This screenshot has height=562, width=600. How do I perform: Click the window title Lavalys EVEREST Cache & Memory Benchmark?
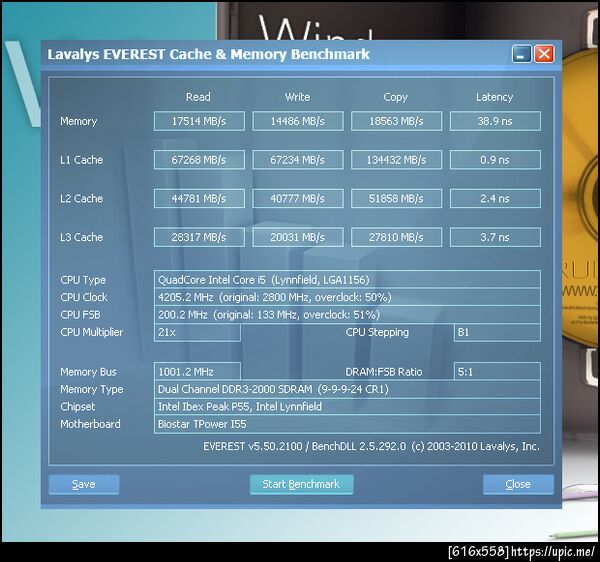click(x=209, y=54)
